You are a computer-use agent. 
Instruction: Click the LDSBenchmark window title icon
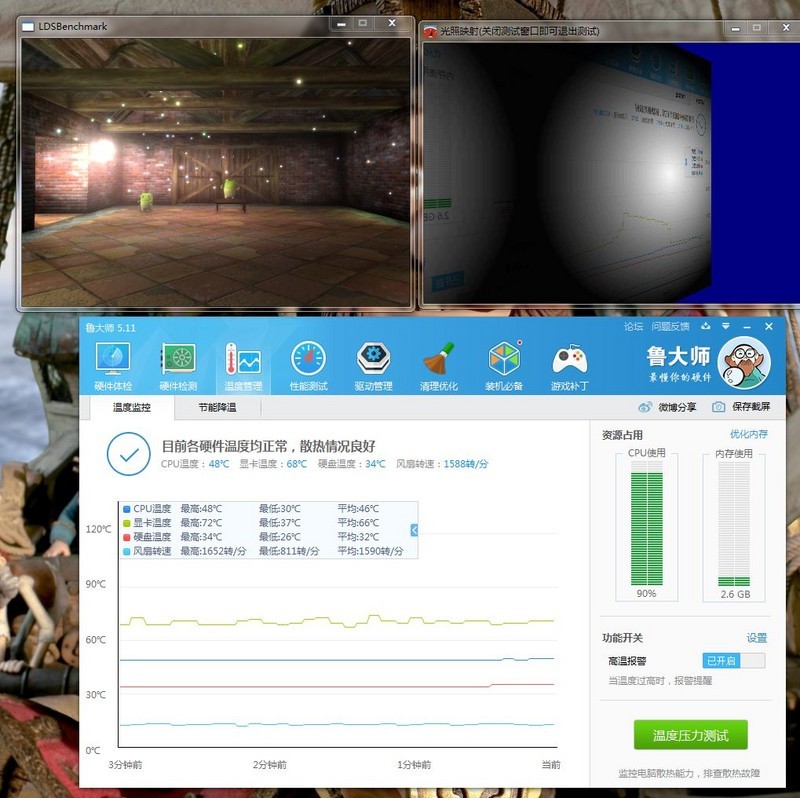28,27
